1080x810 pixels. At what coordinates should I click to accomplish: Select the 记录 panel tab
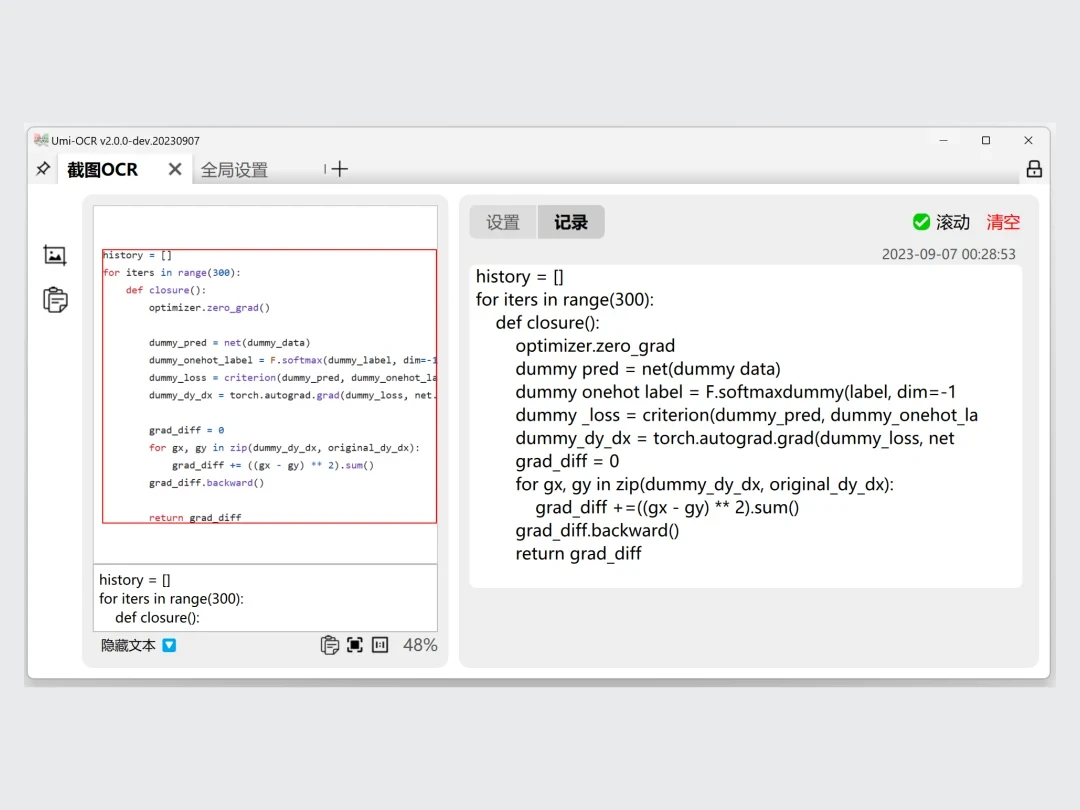point(571,222)
